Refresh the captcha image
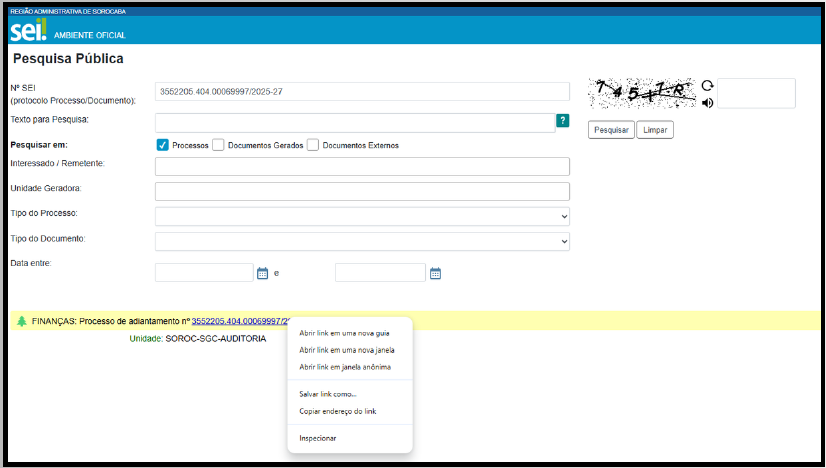The image size is (826, 468). 707,85
